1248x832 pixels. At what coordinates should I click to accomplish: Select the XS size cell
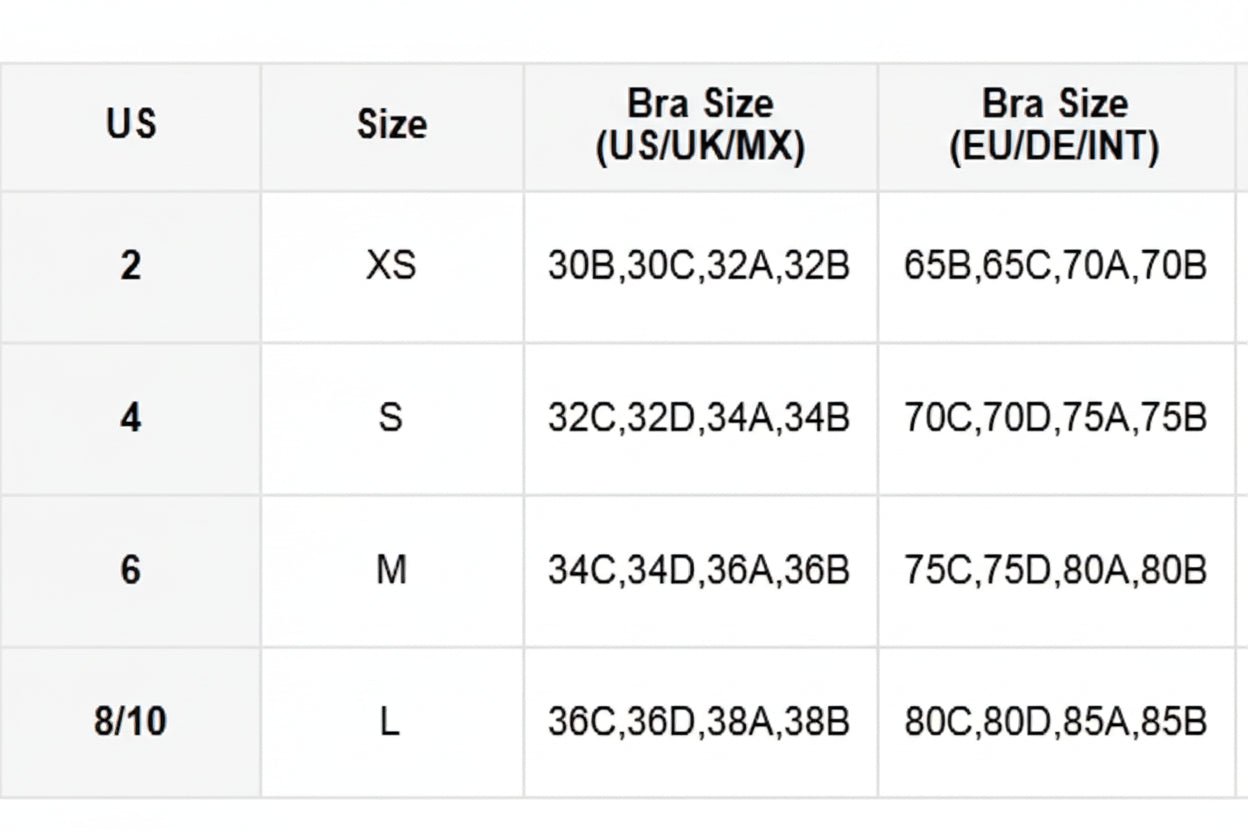391,266
